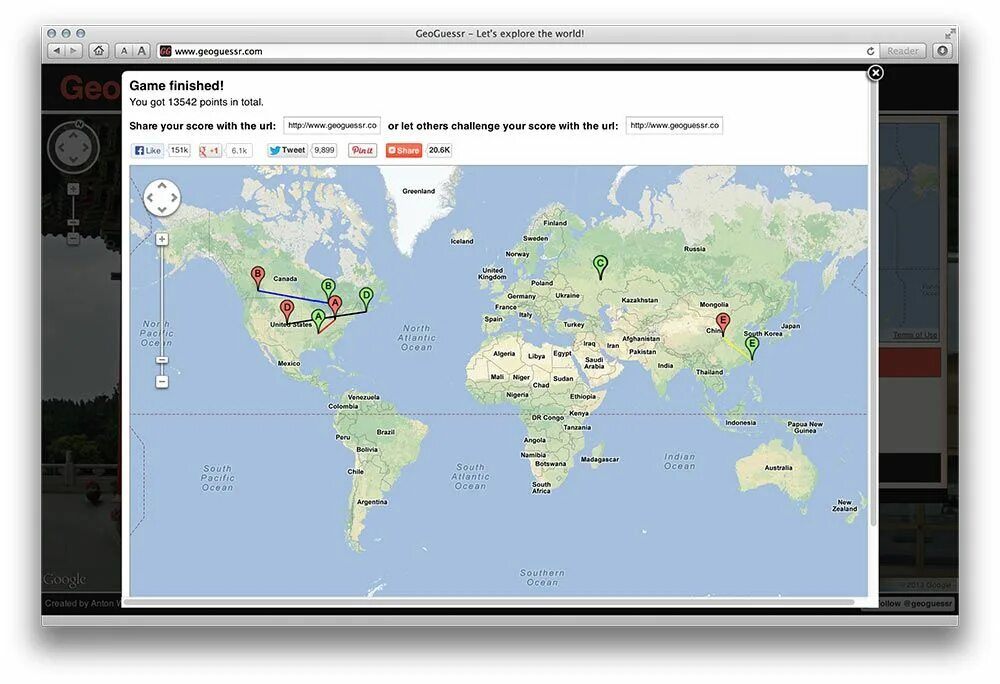The width and height of the screenshot is (1000, 684).
Task: Click the Facebook like count 151k
Action: (179, 150)
